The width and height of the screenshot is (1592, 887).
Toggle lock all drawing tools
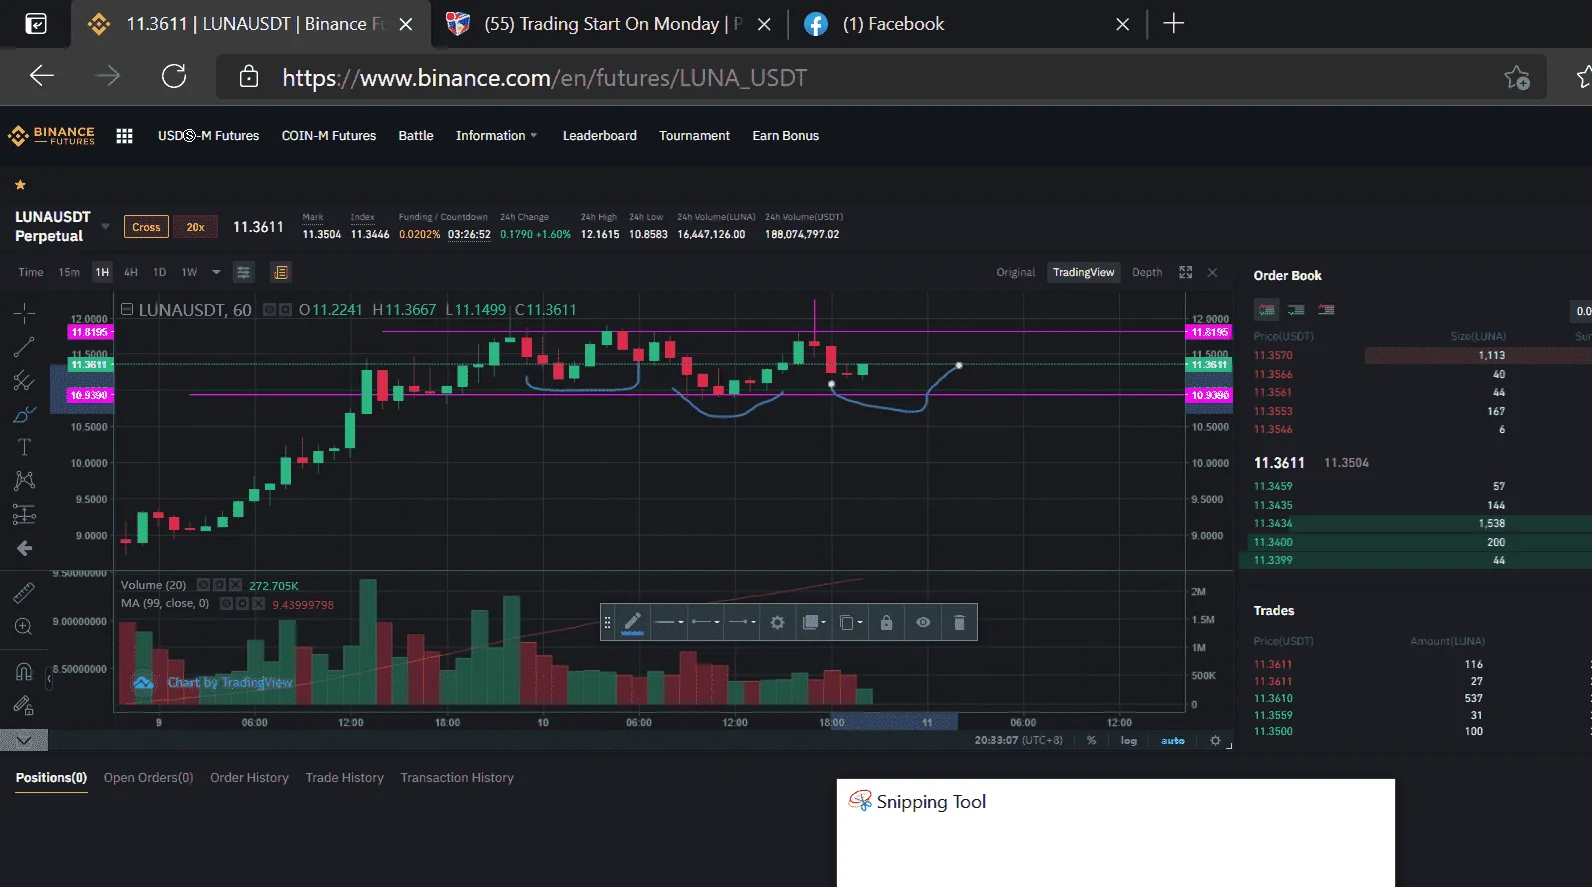coord(24,706)
